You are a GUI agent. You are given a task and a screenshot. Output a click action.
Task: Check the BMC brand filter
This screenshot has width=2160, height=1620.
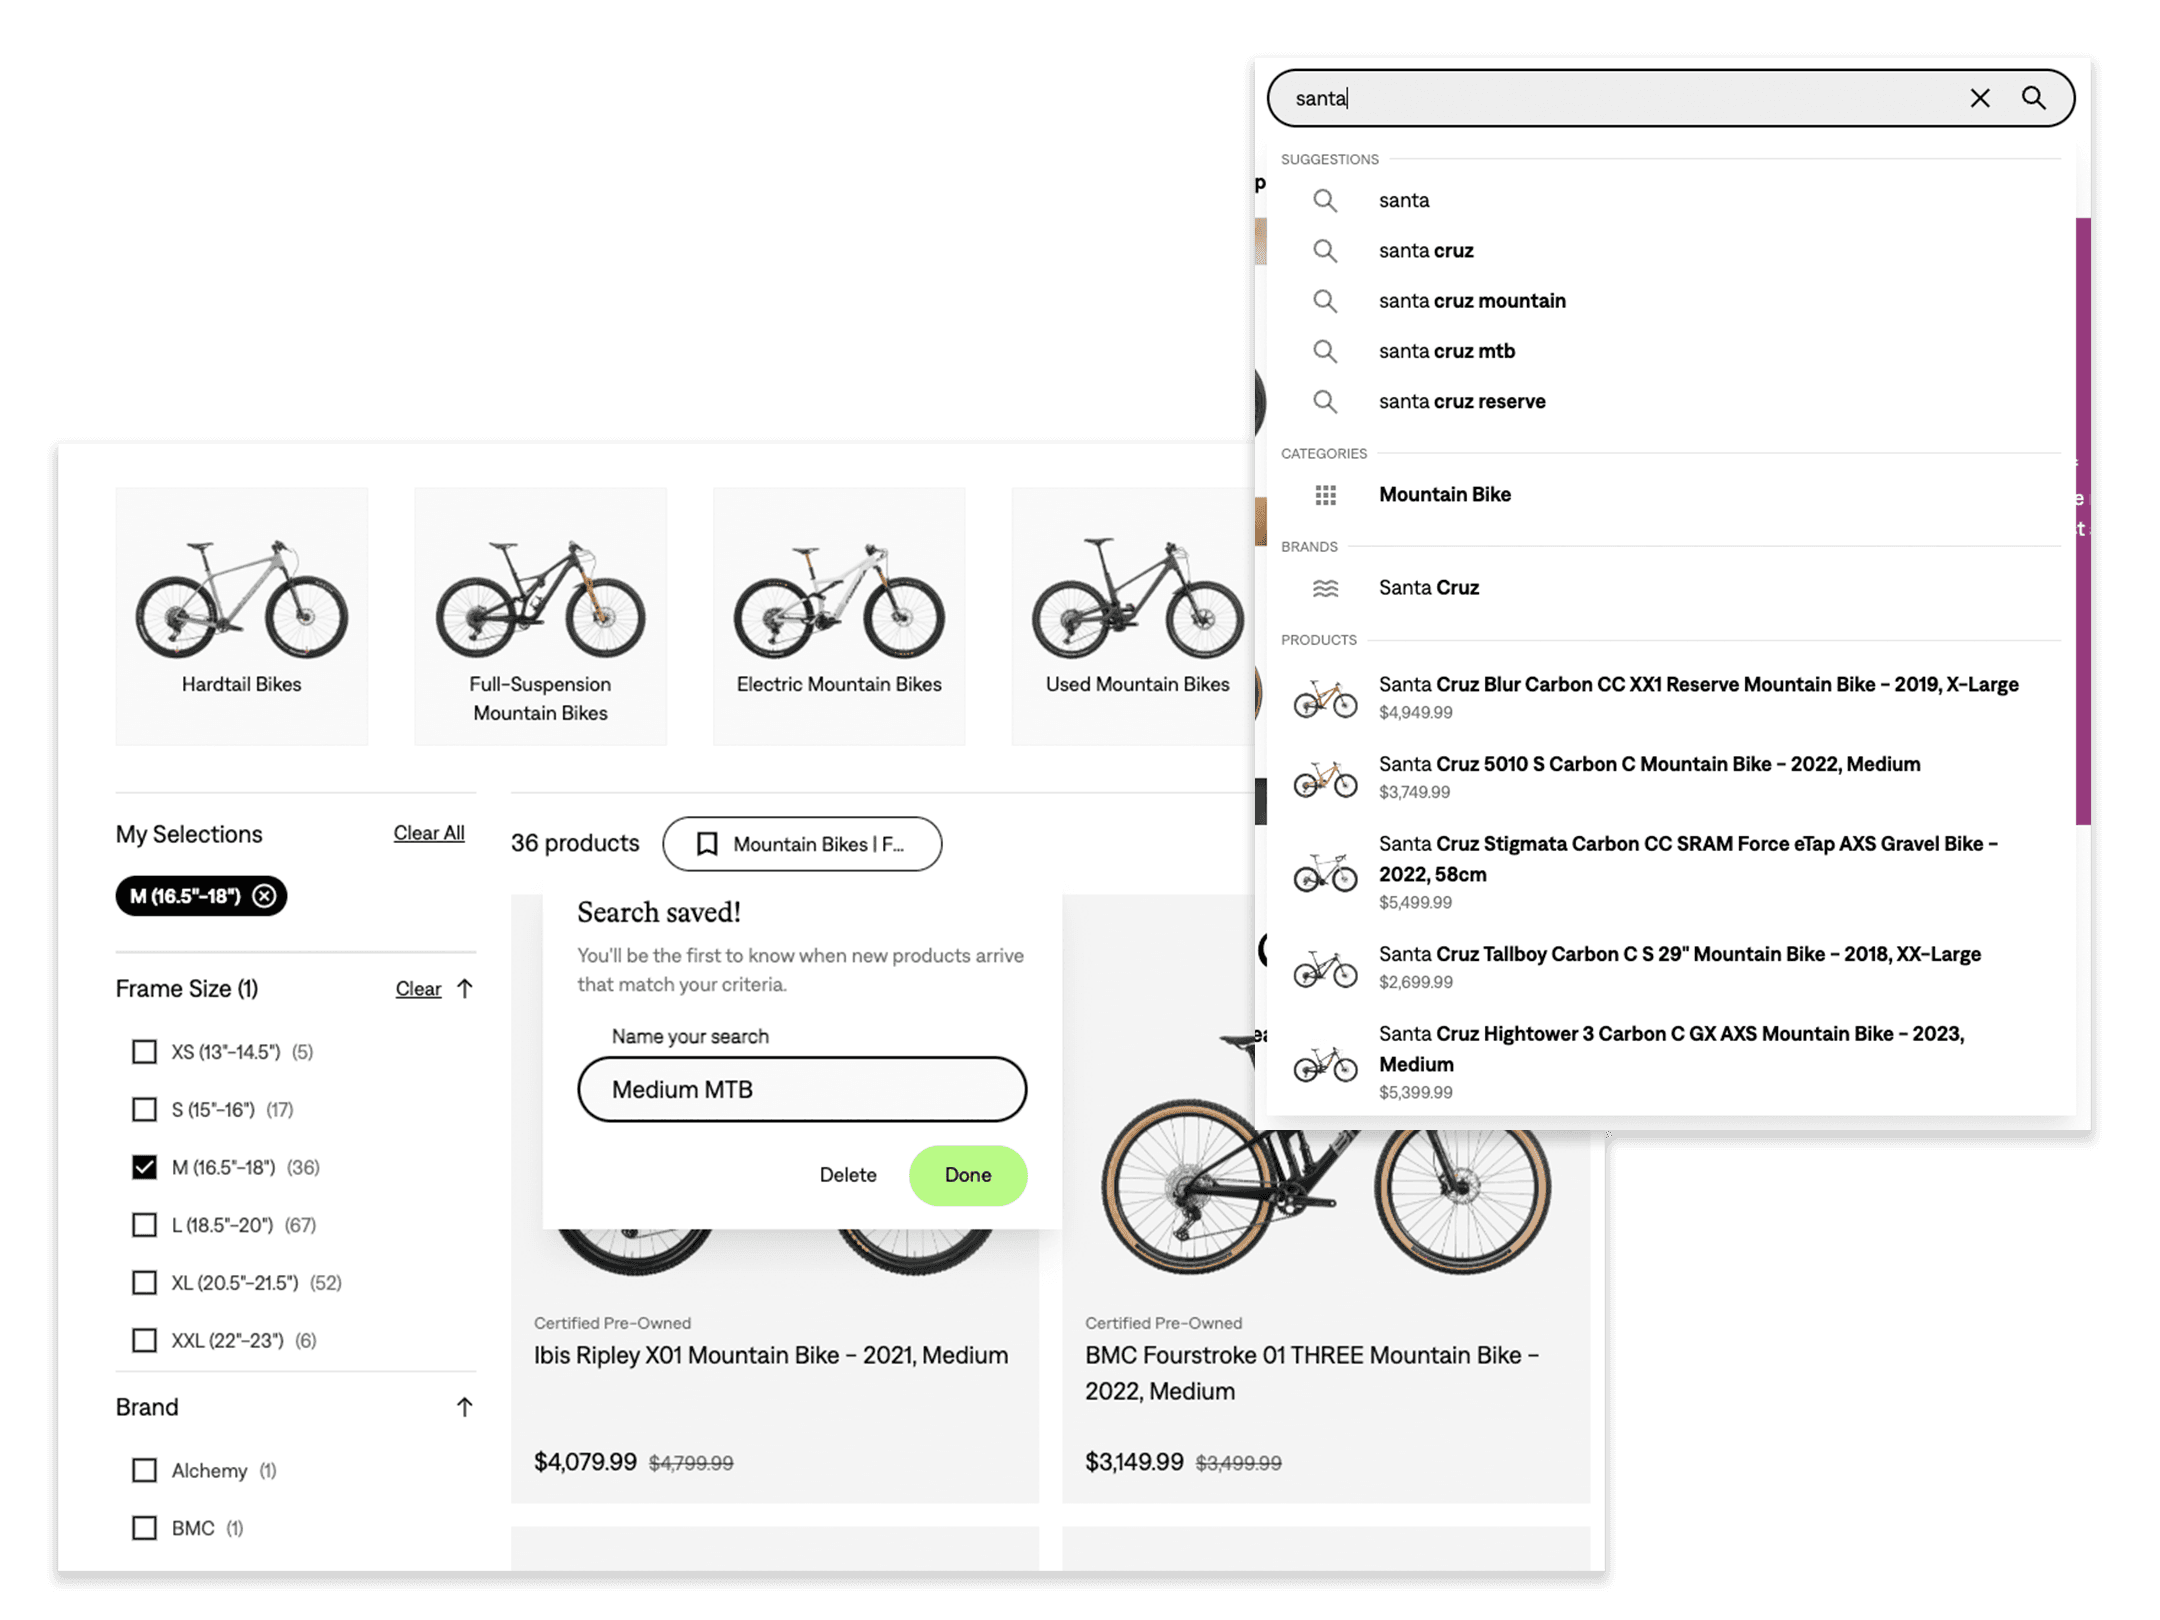click(144, 1528)
